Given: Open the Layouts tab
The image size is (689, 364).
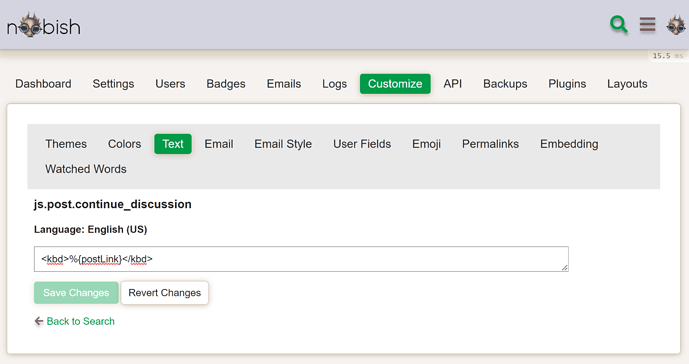Looking at the screenshot, I should tap(627, 84).
